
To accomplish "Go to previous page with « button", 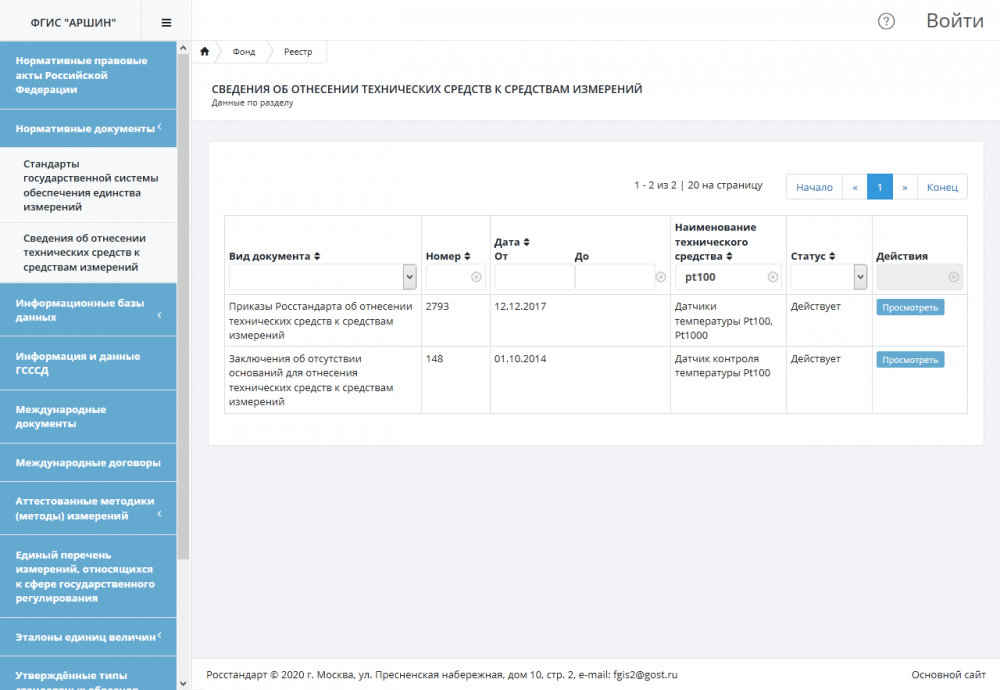I will (855, 187).
